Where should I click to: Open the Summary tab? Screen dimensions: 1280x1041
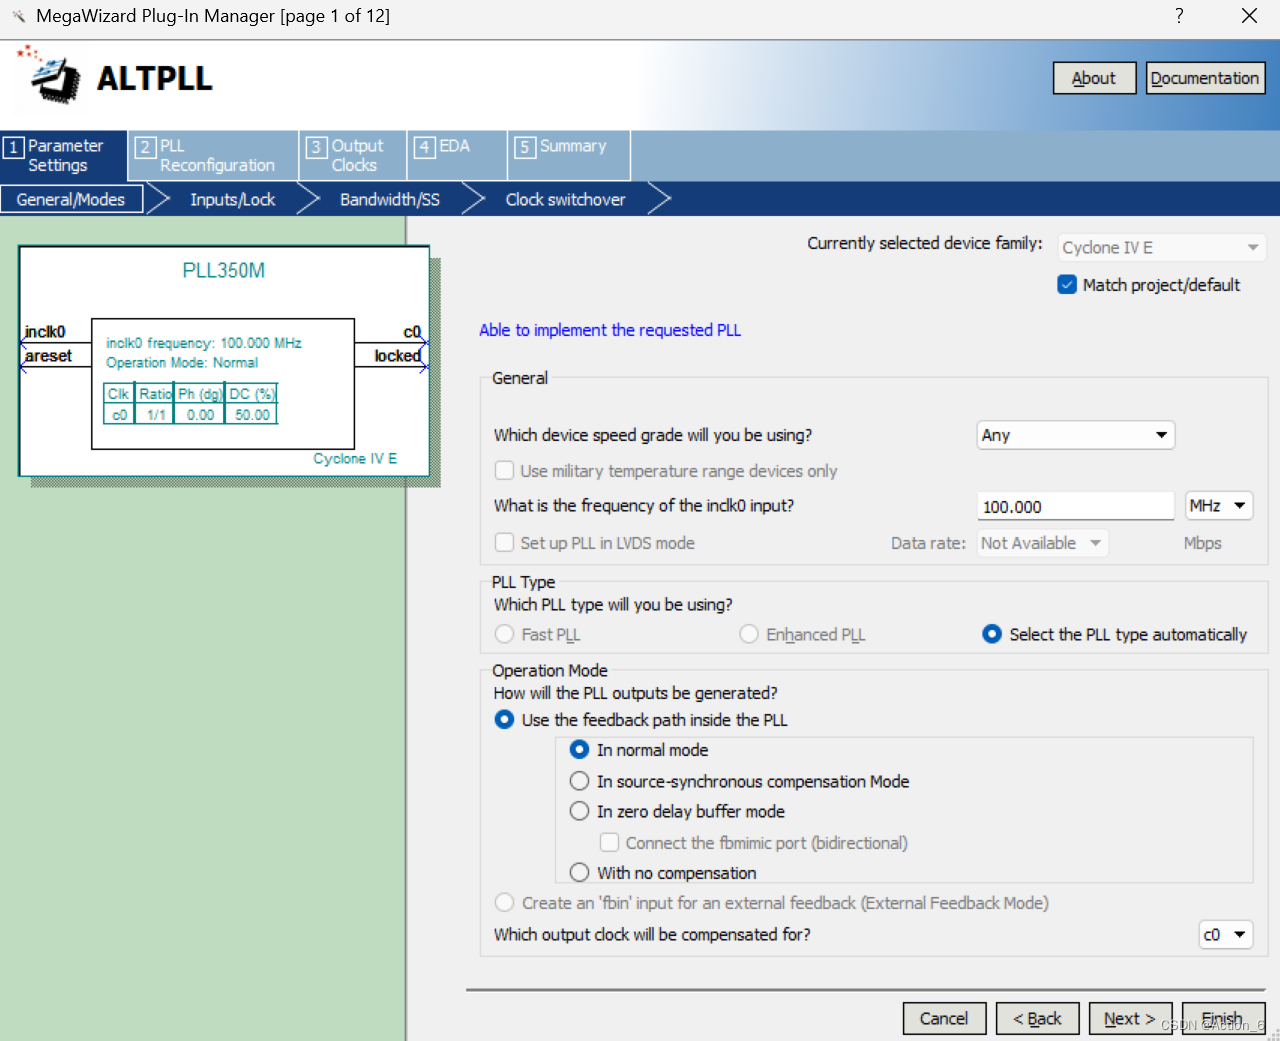[569, 156]
